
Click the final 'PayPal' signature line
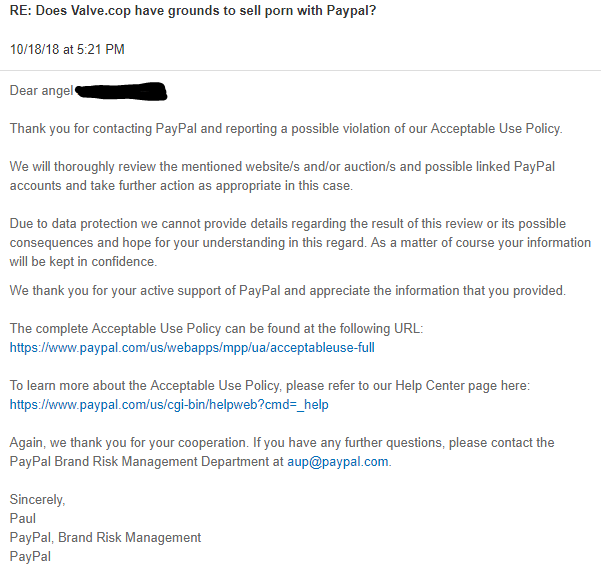[30, 556]
